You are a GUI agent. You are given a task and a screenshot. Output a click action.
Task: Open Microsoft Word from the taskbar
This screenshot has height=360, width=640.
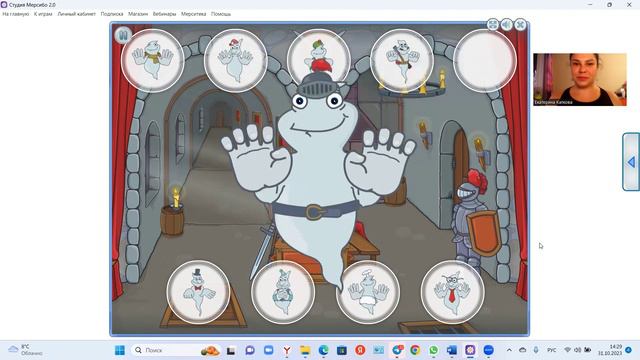(452, 350)
